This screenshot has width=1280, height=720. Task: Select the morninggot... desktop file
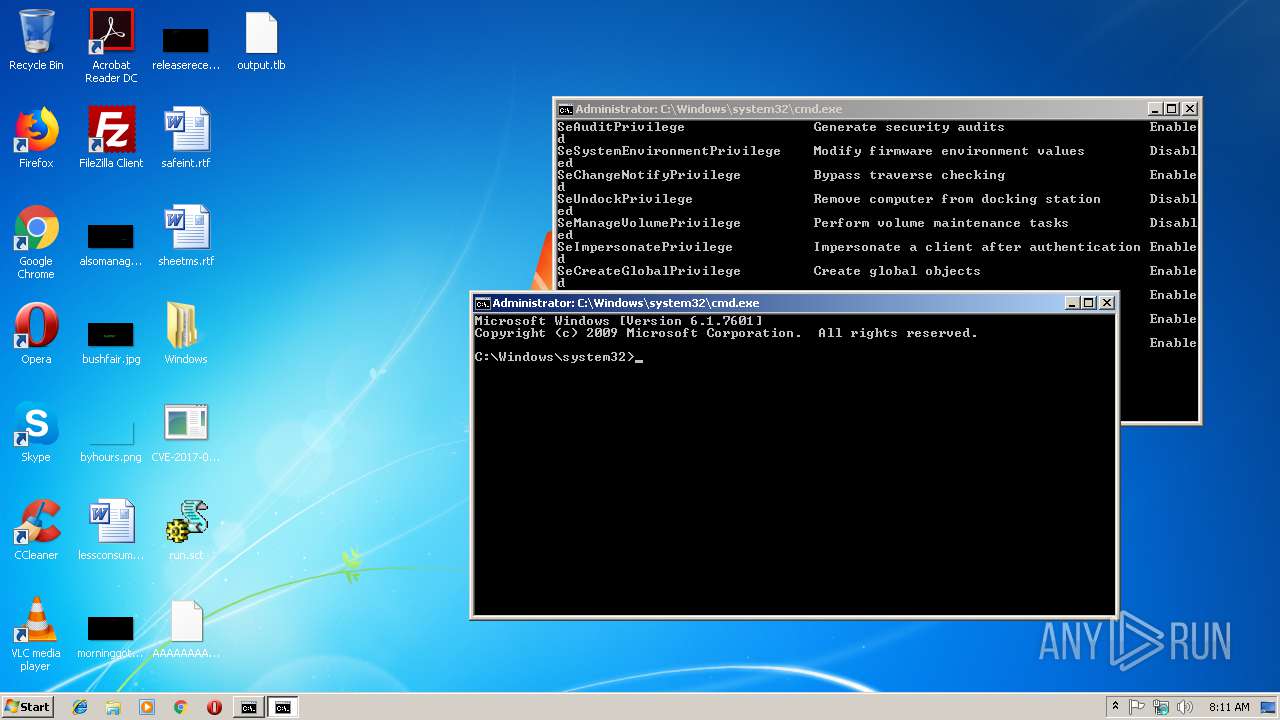pos(111,637)
